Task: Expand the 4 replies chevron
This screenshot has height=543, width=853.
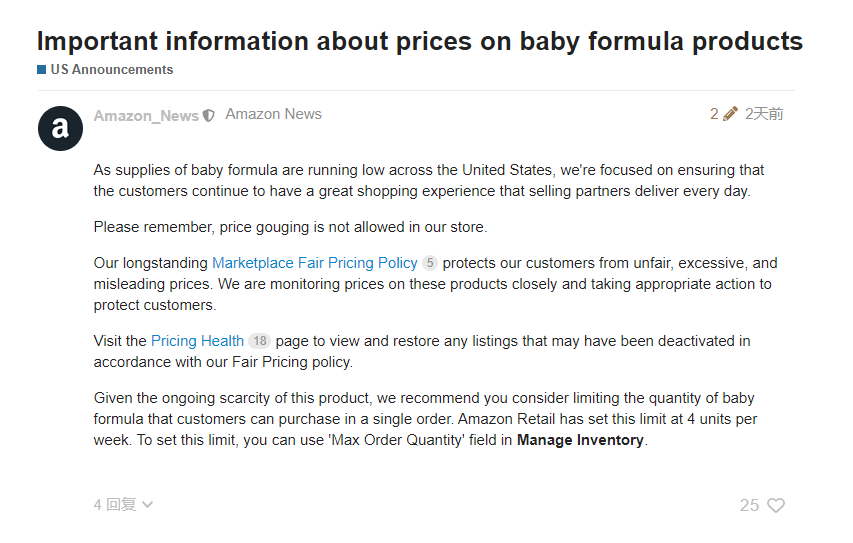Action: click(x=148, y=505)
